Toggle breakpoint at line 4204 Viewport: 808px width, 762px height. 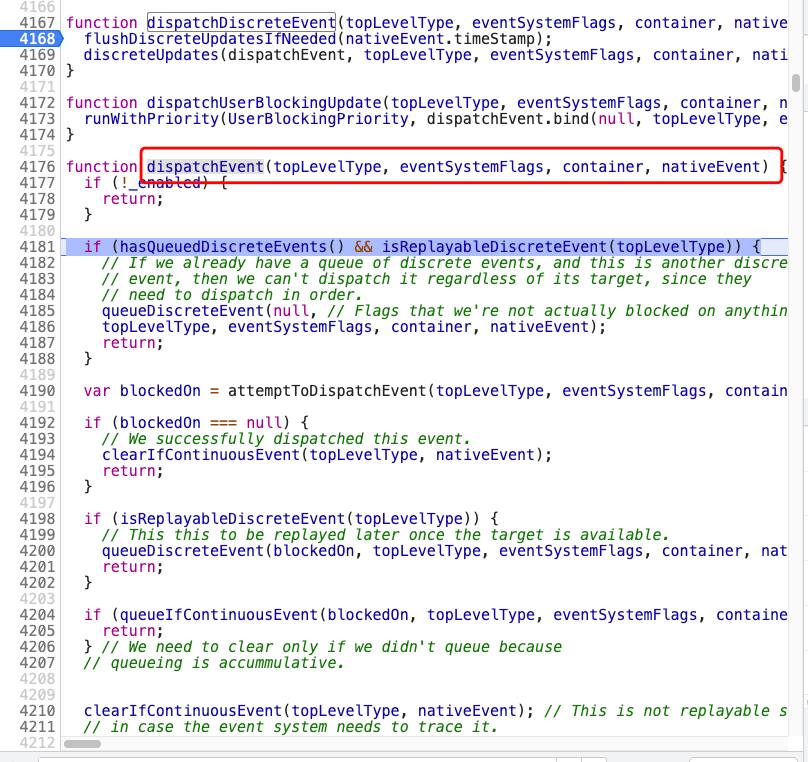click(37, 614)
